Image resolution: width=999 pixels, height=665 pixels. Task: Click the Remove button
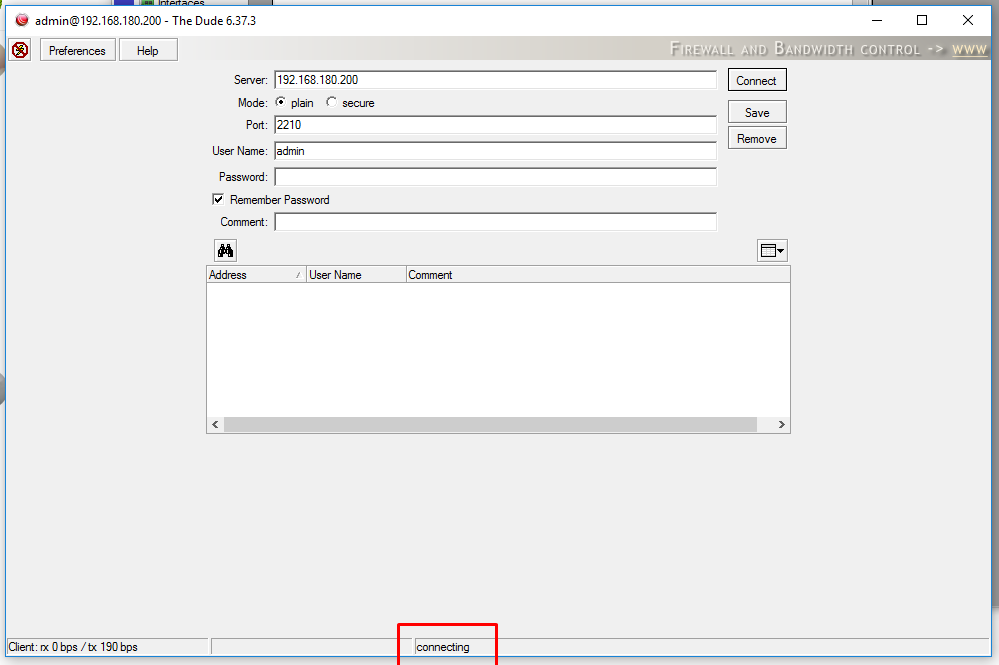coord(757,138)
